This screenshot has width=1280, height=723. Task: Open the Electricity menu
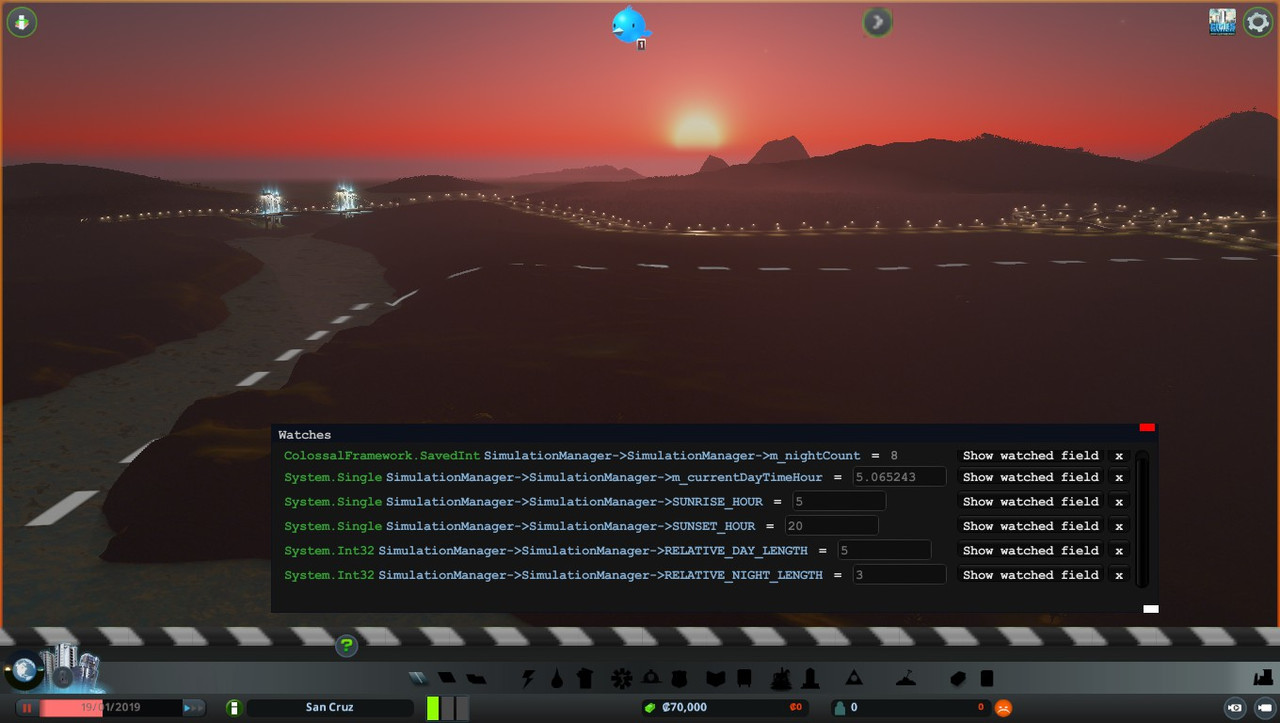528,679
